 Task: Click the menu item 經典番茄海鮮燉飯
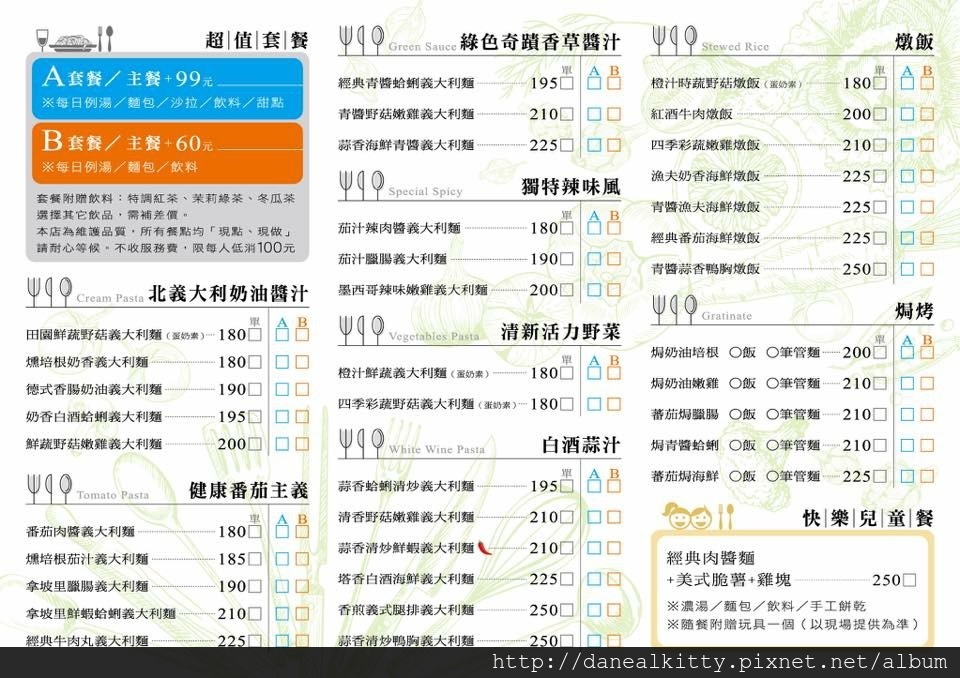coord(705,238)
